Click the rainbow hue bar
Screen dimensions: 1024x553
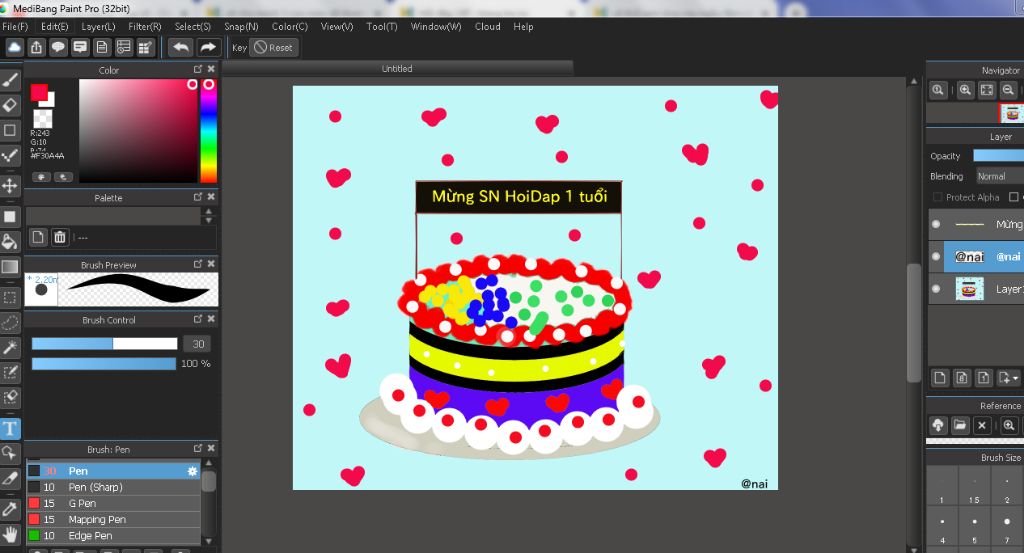tap(208, 131)
